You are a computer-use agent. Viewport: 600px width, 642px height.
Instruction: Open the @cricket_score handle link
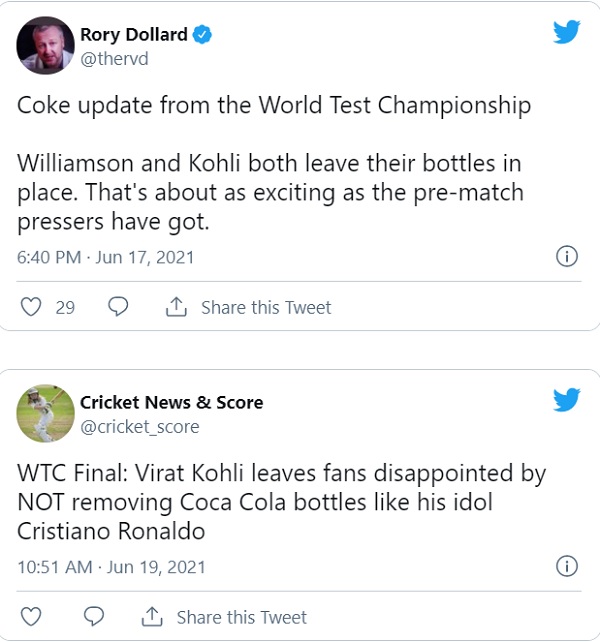tap(139, 427)
